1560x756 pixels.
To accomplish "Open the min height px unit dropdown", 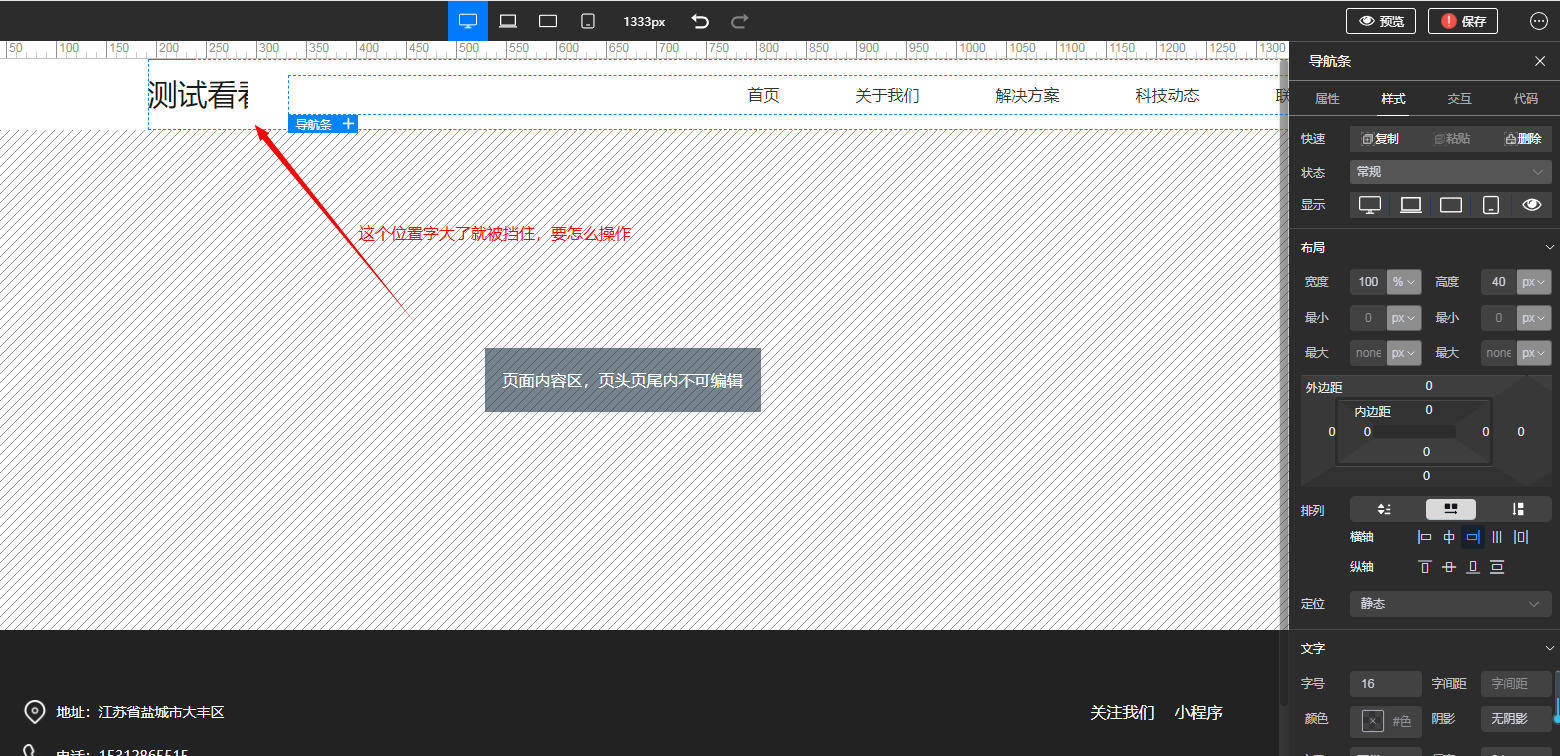I will (x=1534, y=318).
